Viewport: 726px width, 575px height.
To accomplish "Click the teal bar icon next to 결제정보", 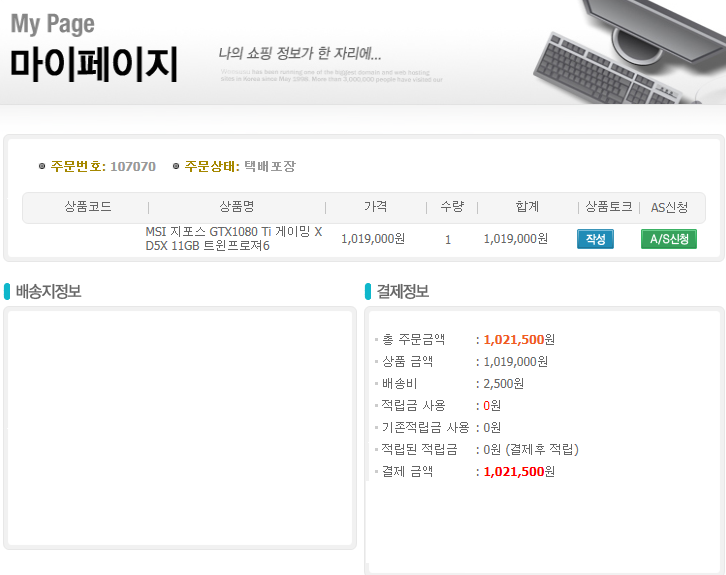I will tap(368, 292).
